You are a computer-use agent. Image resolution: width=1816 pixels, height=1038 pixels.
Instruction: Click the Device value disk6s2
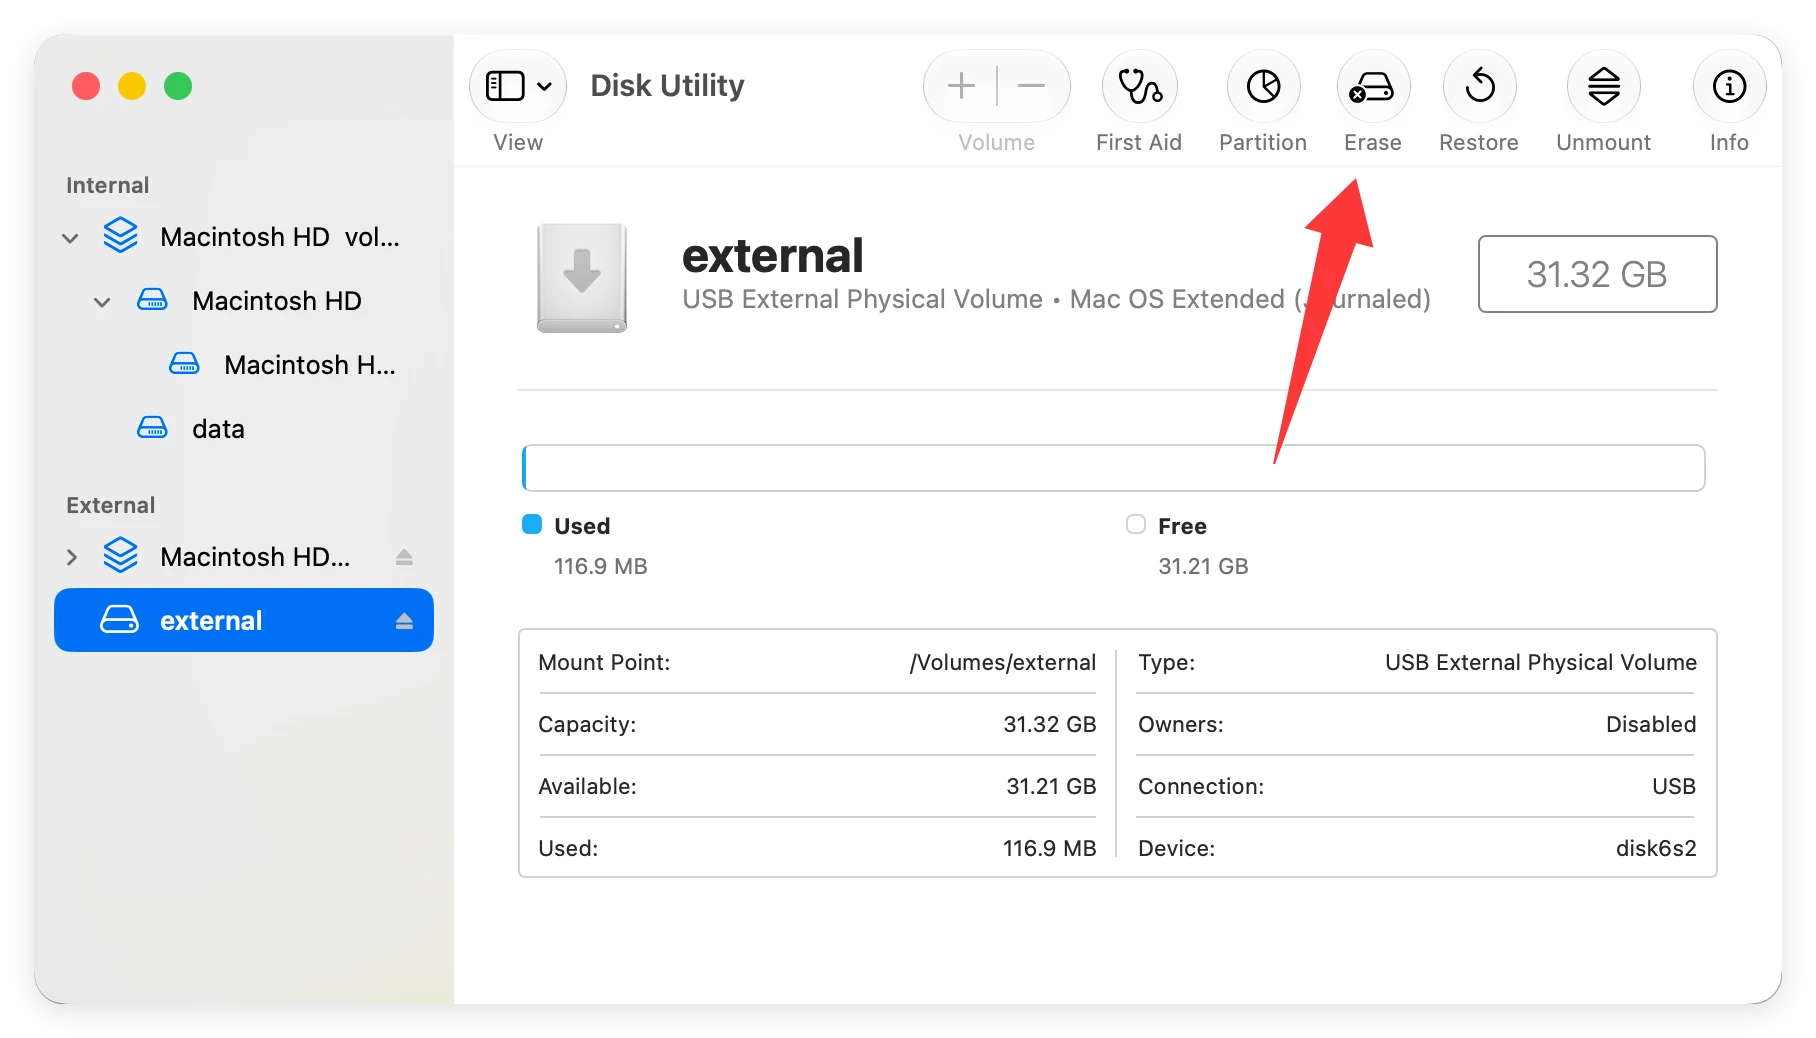(1656, 848)
